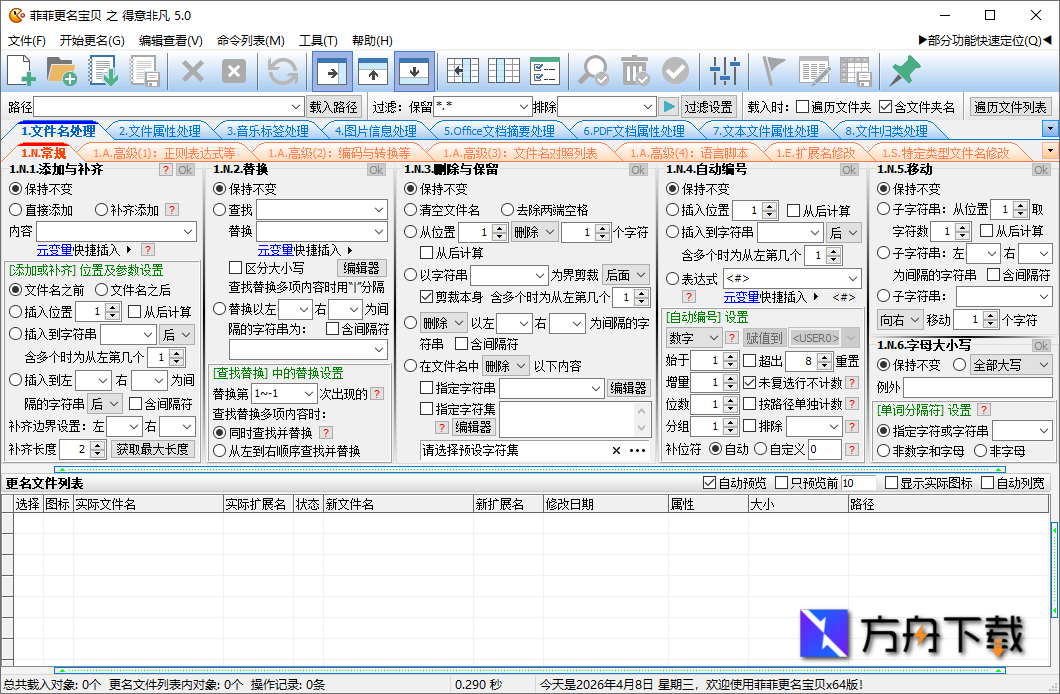The width and height of the screenshot is (1060, 694).
Task: Open the 路径 path dropdown
Action: click(x=296, y=107)
